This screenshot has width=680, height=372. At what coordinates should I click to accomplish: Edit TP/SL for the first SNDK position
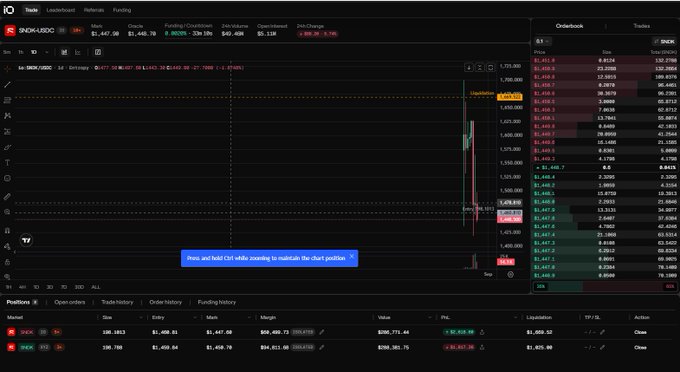pos(602,332)
